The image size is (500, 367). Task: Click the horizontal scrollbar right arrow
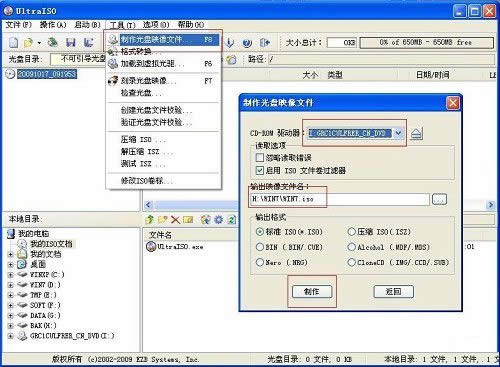(x=490, y=205)
